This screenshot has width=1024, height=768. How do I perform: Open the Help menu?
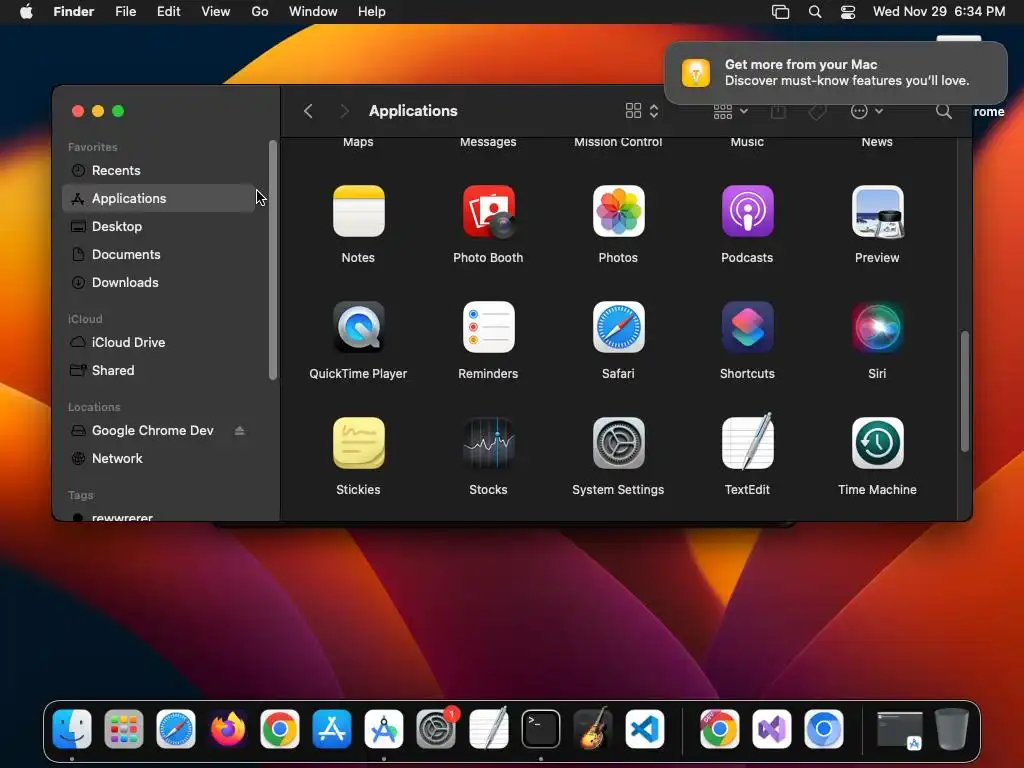pos(372,12)
